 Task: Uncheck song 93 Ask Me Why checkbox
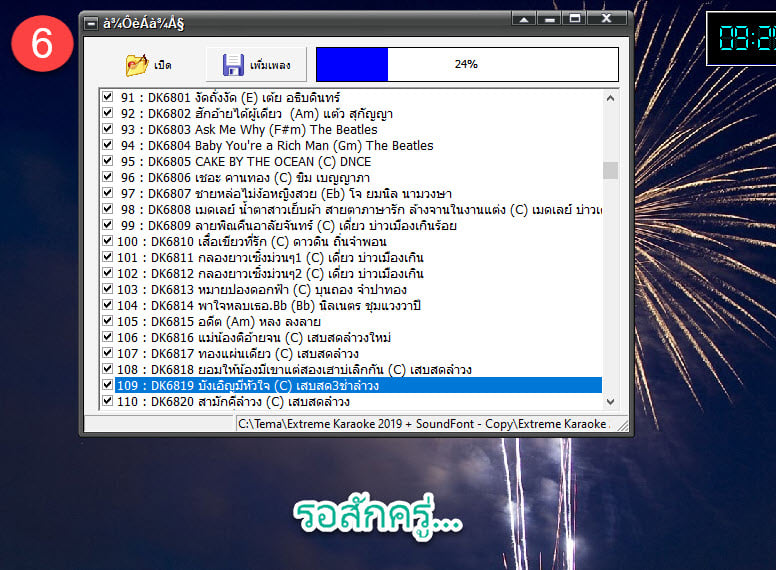[107, 129]
